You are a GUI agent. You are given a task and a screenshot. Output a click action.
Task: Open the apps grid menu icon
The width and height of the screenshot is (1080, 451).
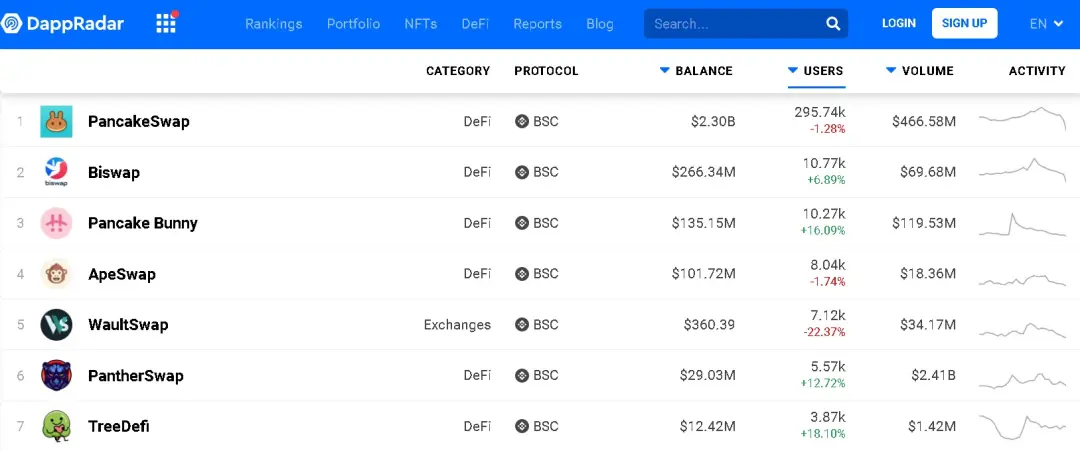[x=166, y=23]
